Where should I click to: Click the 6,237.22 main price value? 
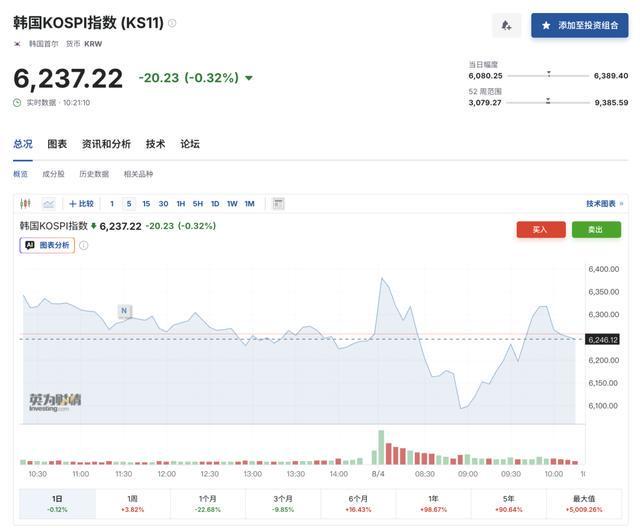click(x=68, y=78)
